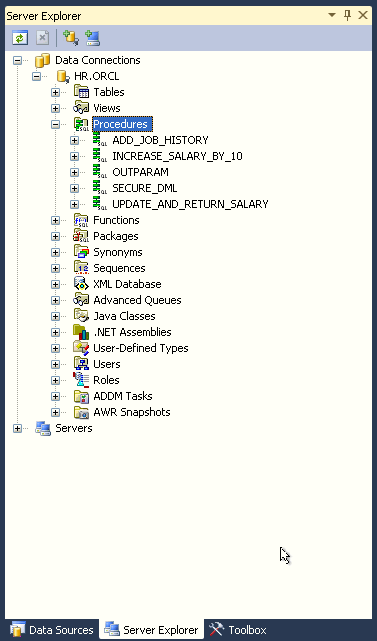Click the Functions folder icon
The width and height of the screenshot is (377, 641).
[81, 220]
